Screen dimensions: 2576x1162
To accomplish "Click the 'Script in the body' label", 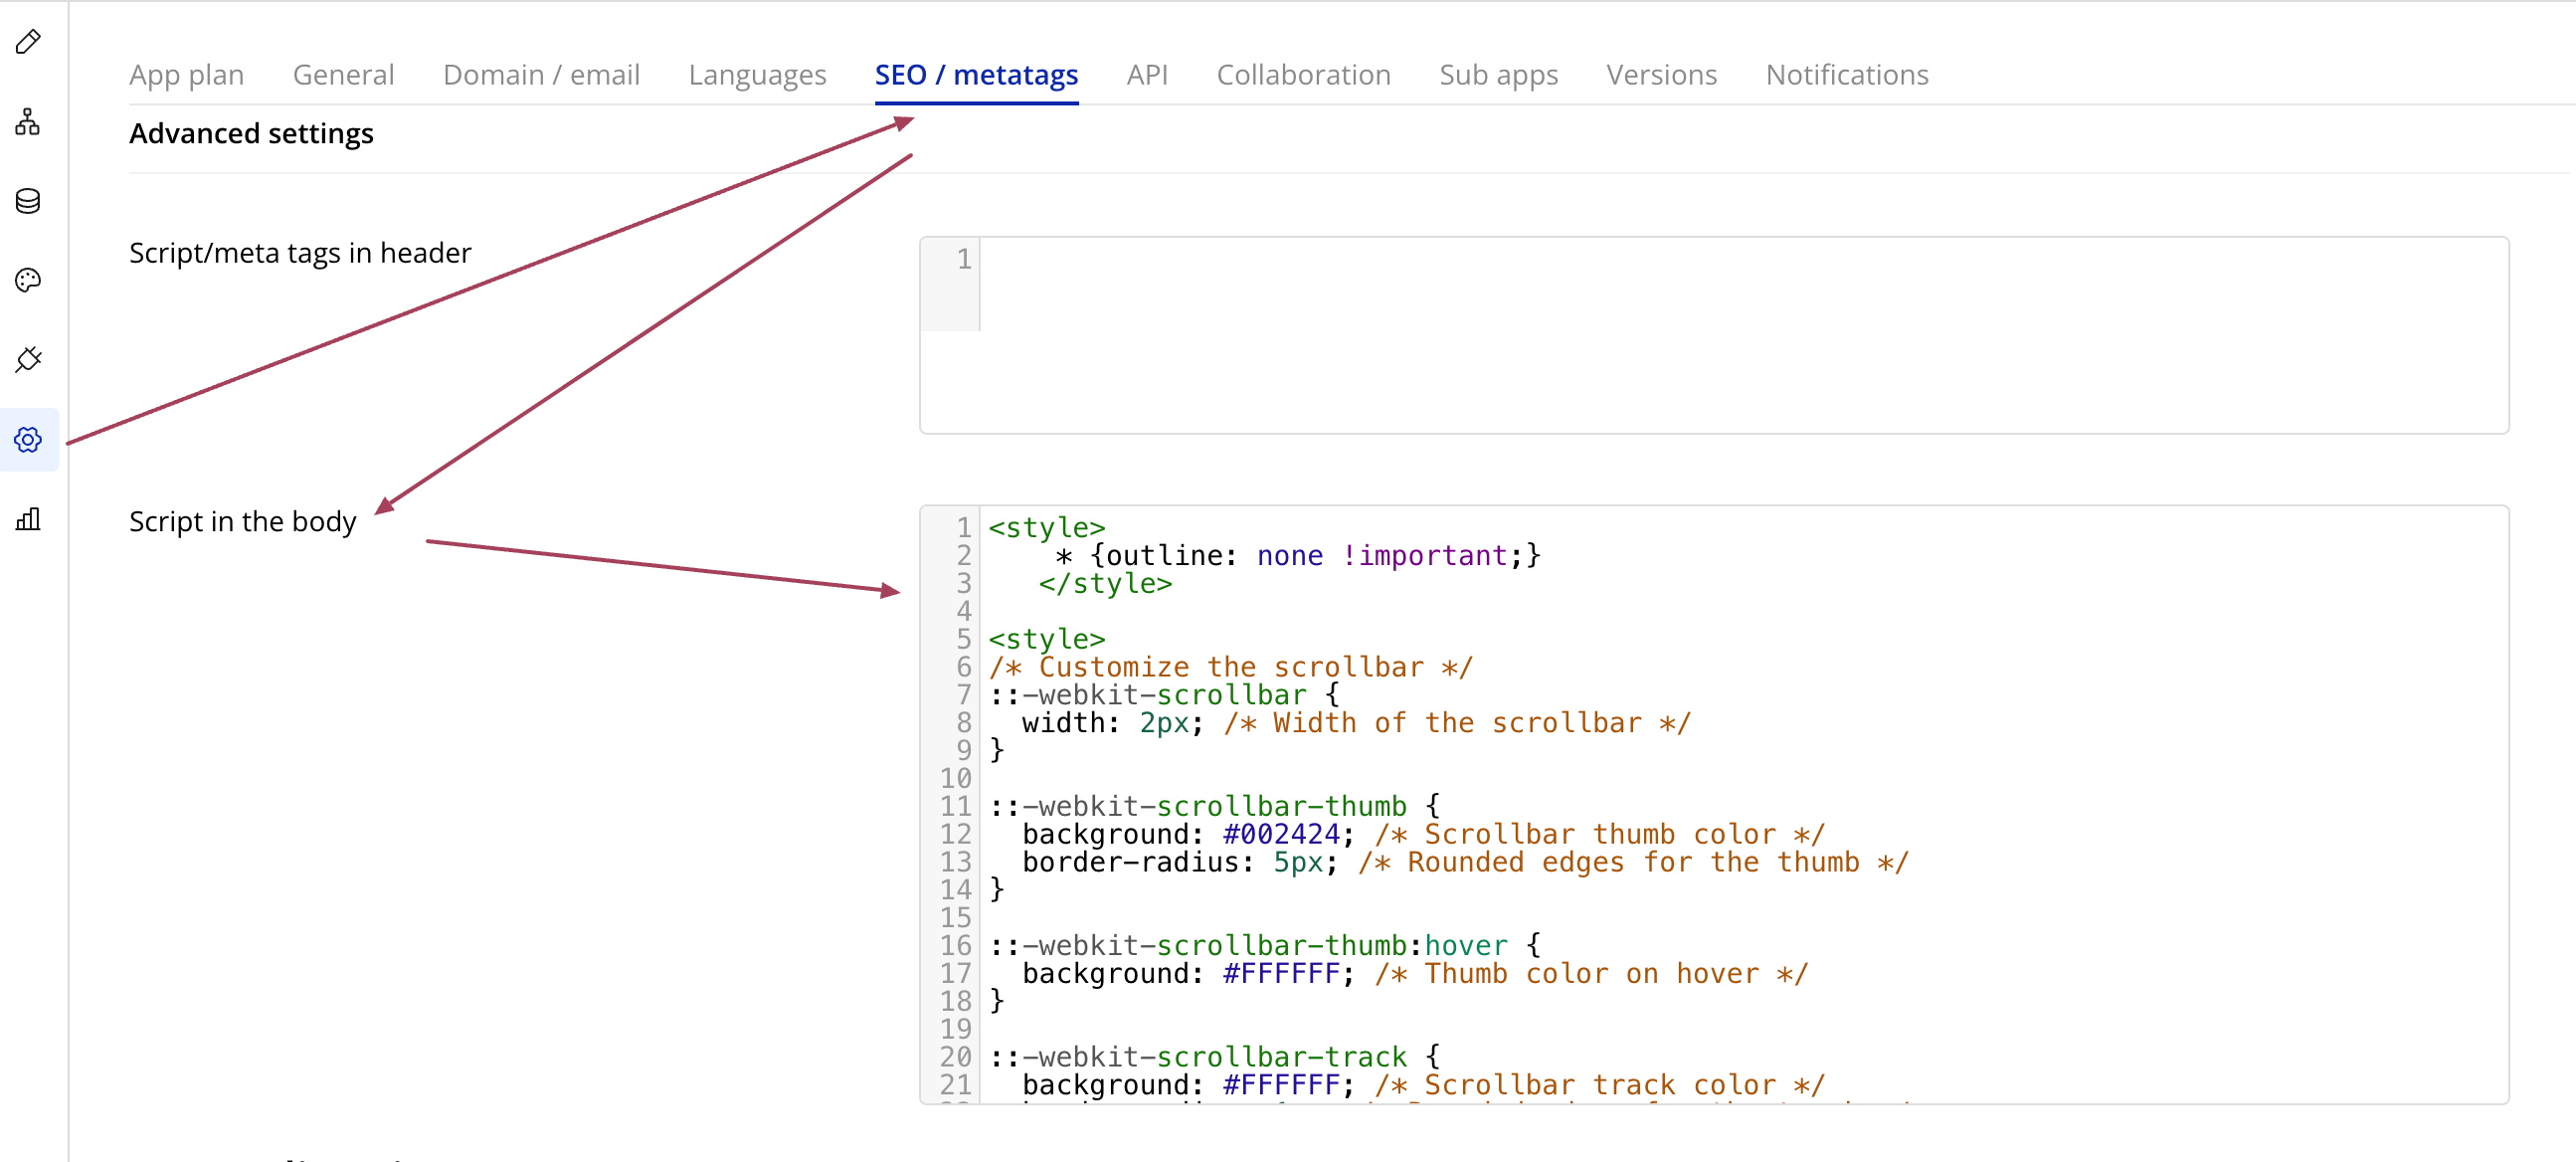I will point(243,522).
